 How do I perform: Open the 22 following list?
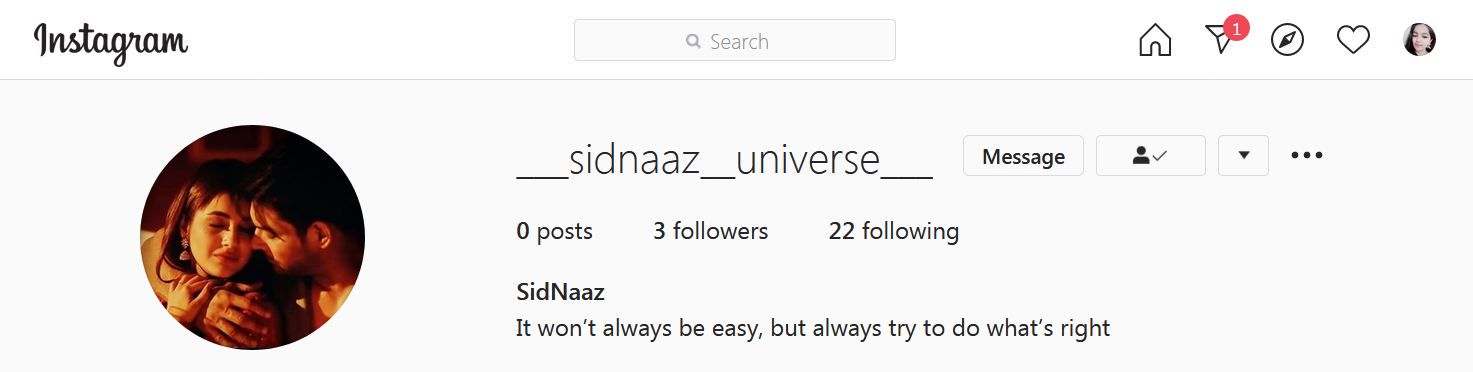[894, 231]
